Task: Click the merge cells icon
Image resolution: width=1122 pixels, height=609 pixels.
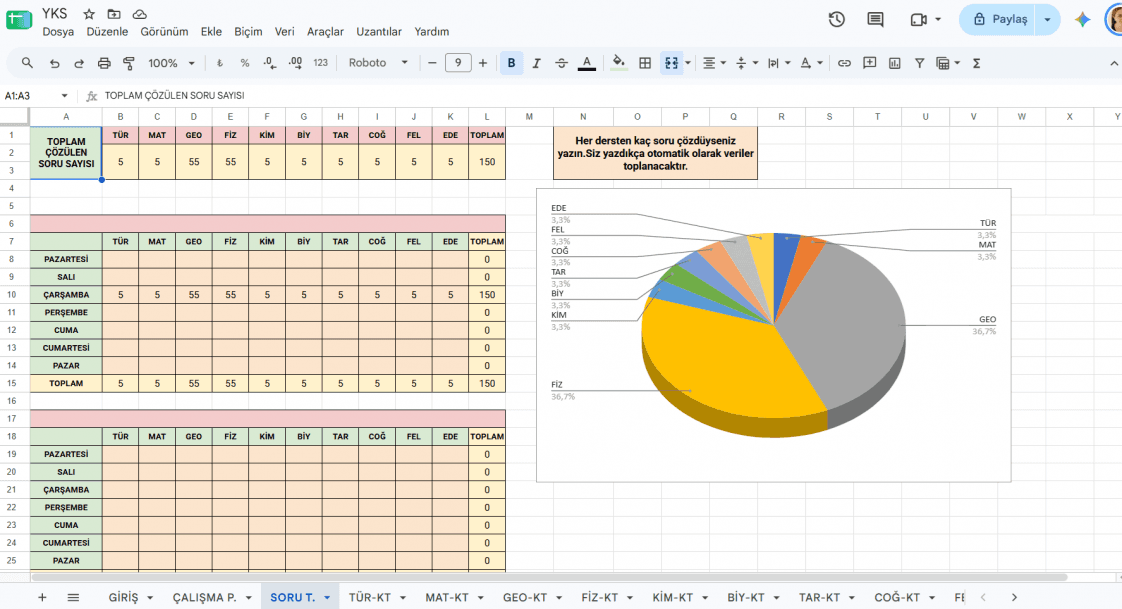Action: (671, 63)
